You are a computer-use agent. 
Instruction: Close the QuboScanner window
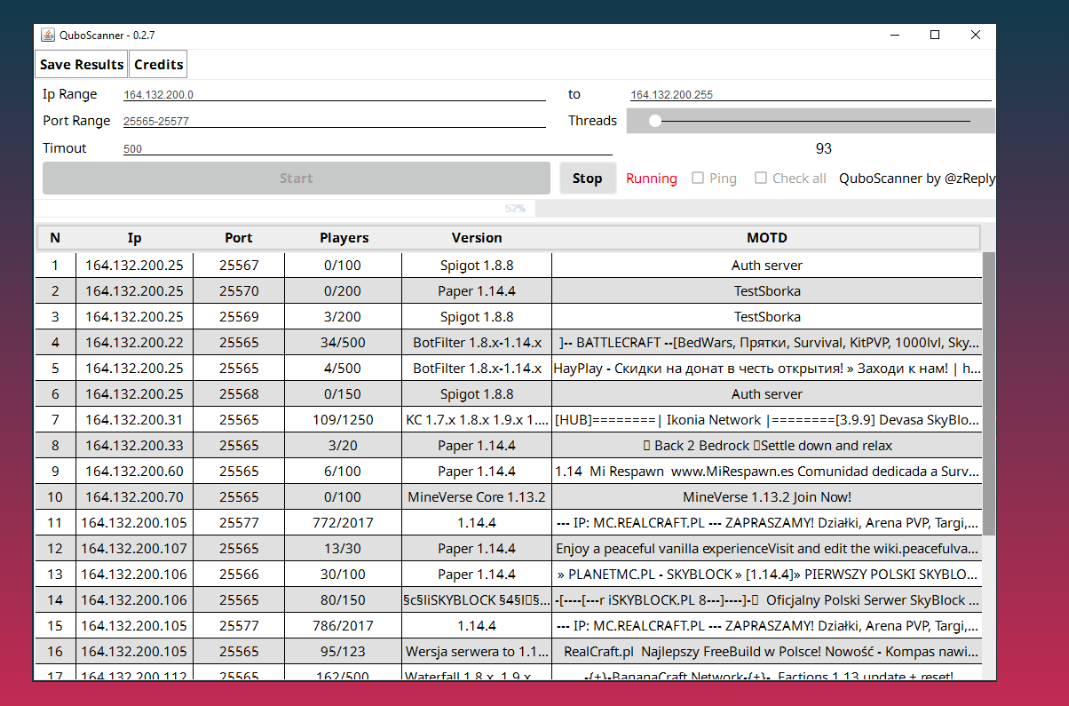pos(976,35)
